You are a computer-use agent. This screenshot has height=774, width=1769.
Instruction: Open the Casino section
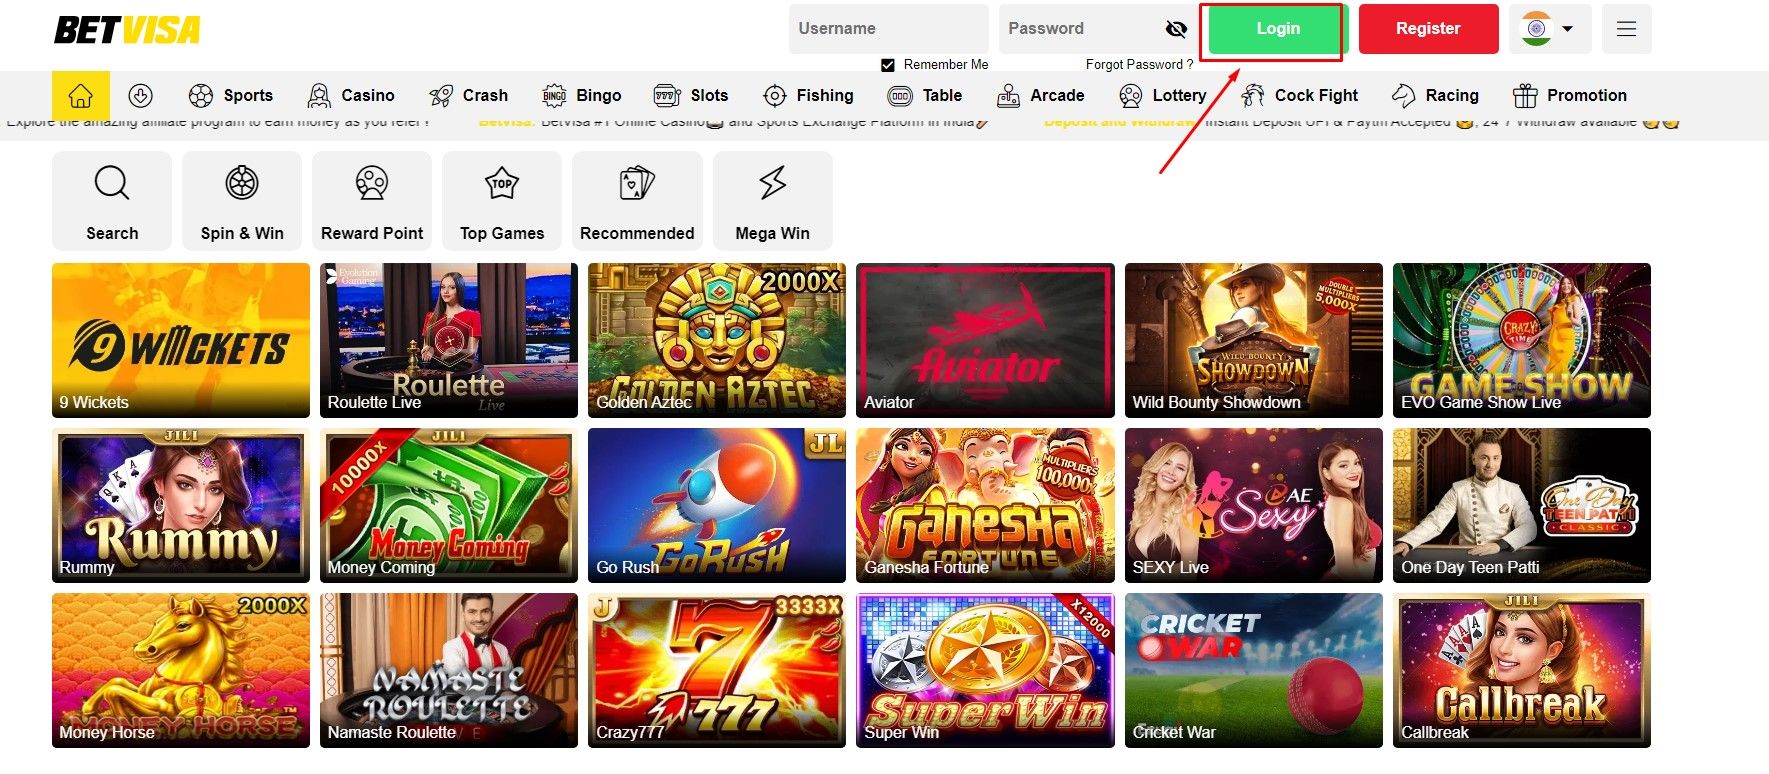pyautogui.click(x=351, y=96)
